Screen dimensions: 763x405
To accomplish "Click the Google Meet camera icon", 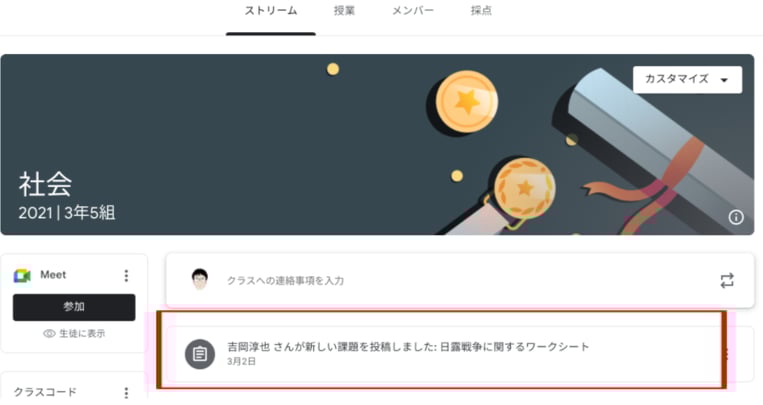I will tap(22, 276).
